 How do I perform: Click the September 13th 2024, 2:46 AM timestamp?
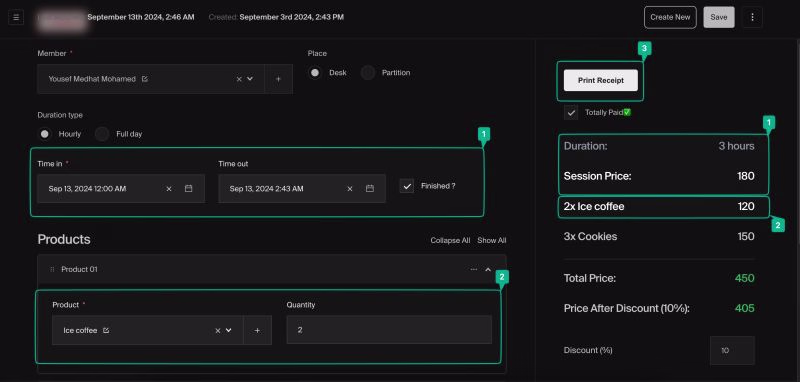tap(141, 17)
